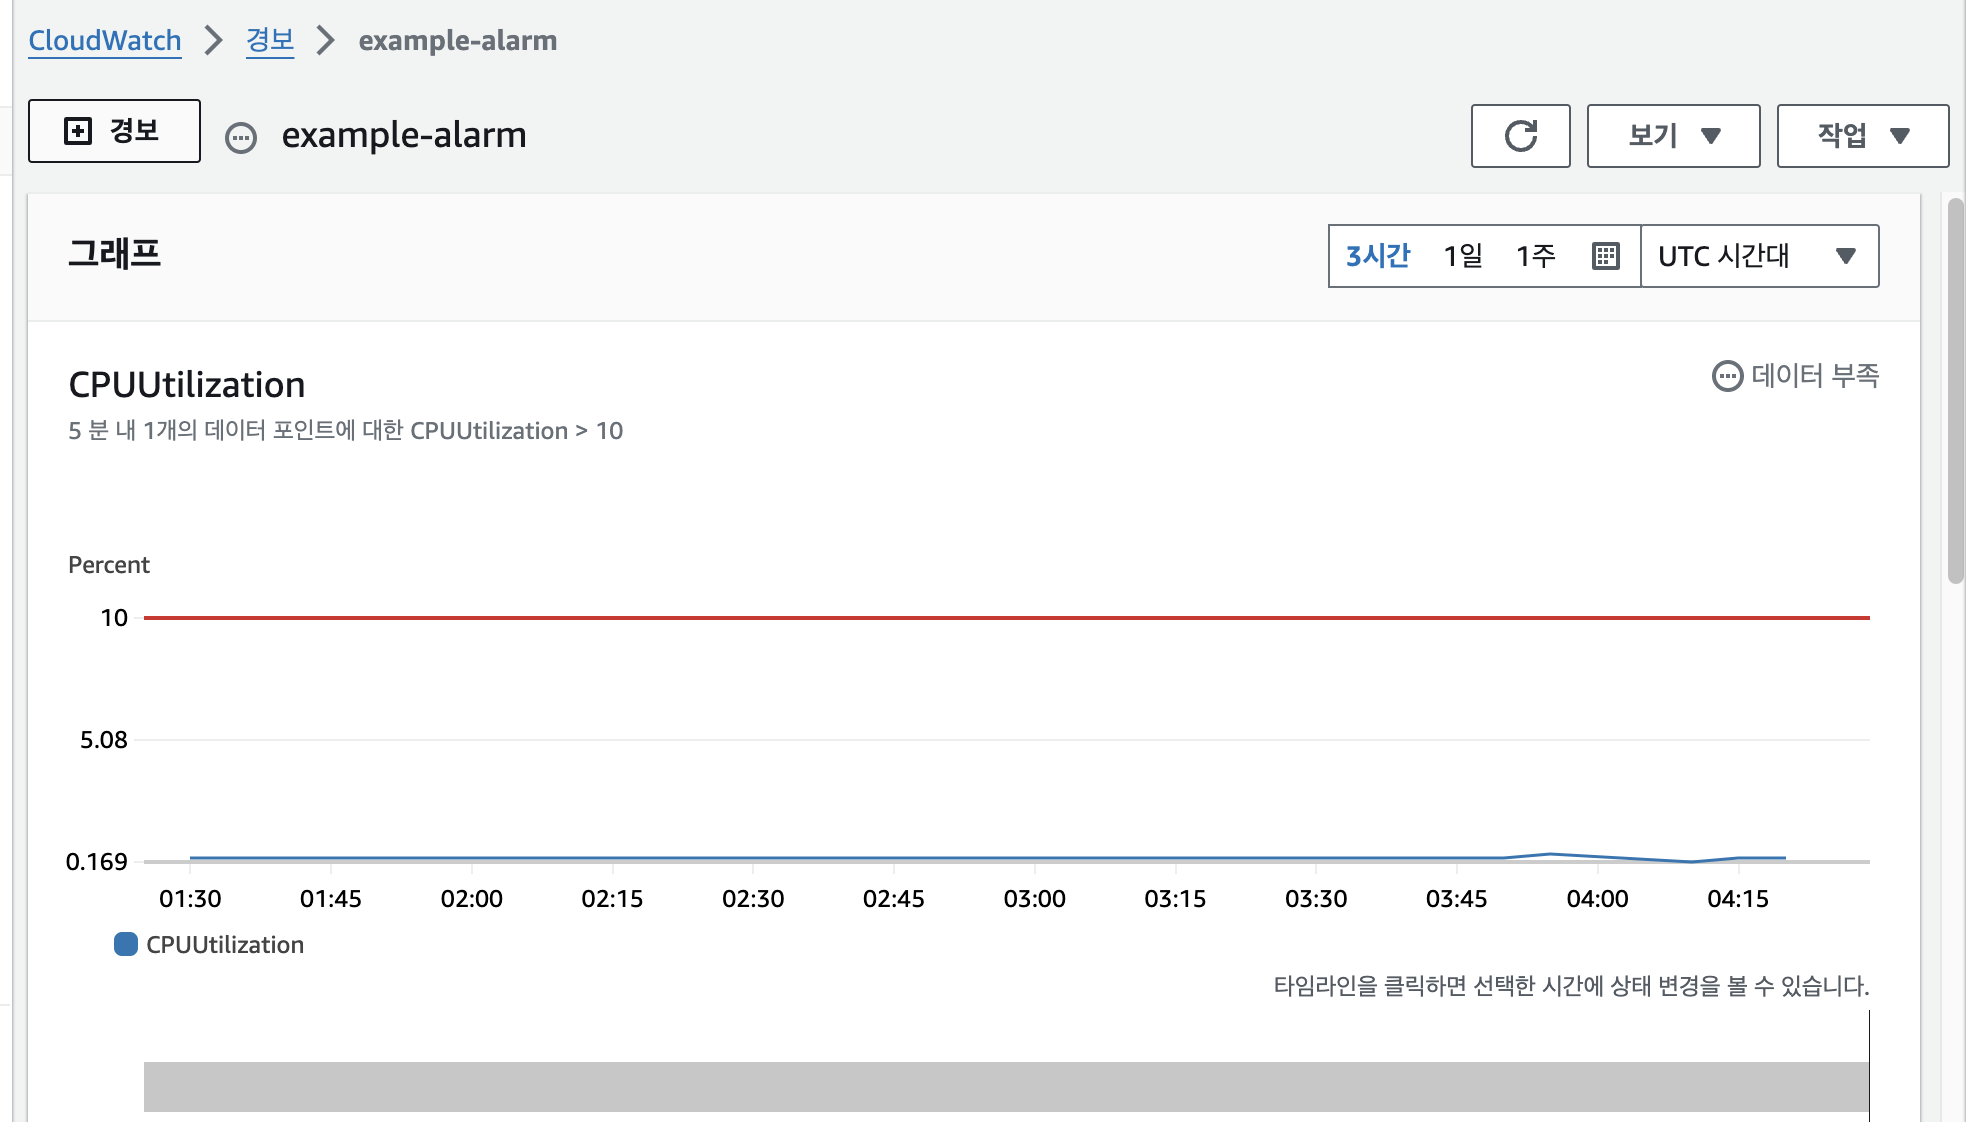Open the UTC 시간대 timezone selector

click(x=1759, y=256)
